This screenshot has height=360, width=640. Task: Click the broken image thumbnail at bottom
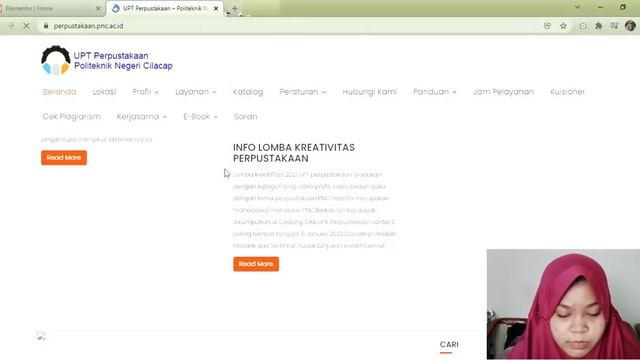[x=41, y=336]
